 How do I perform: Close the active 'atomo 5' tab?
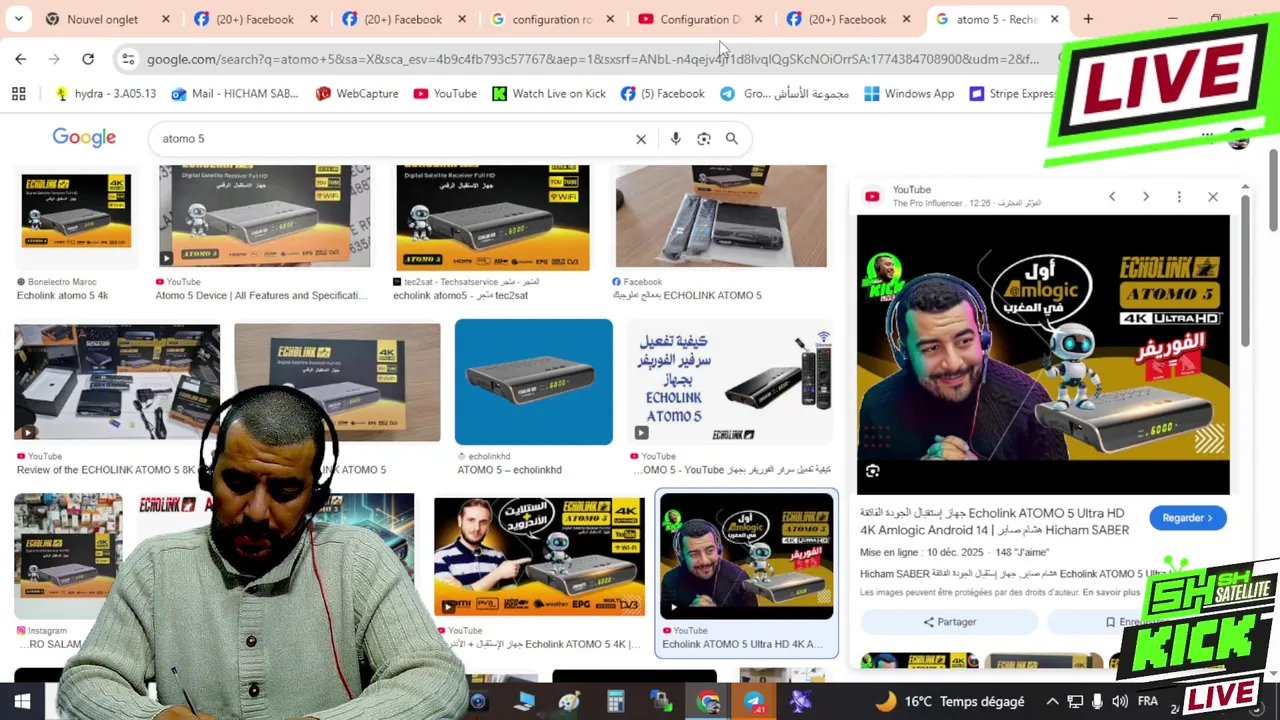1054,19
